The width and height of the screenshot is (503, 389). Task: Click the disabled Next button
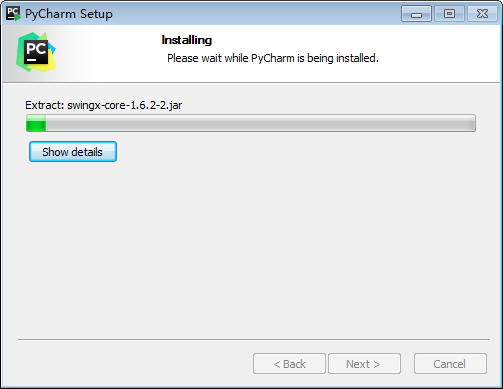coord(364,364)
